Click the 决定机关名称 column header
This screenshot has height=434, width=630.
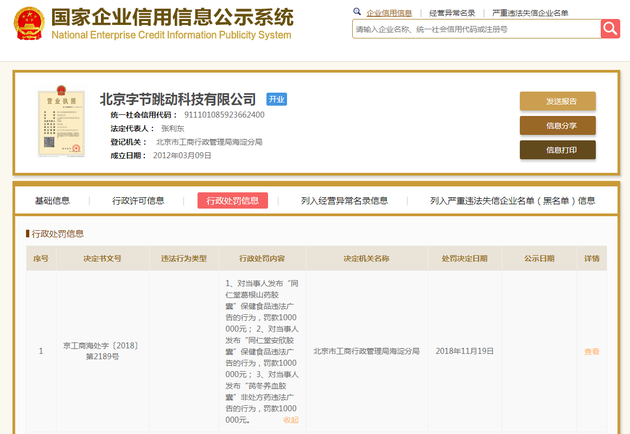coord(366,258)
